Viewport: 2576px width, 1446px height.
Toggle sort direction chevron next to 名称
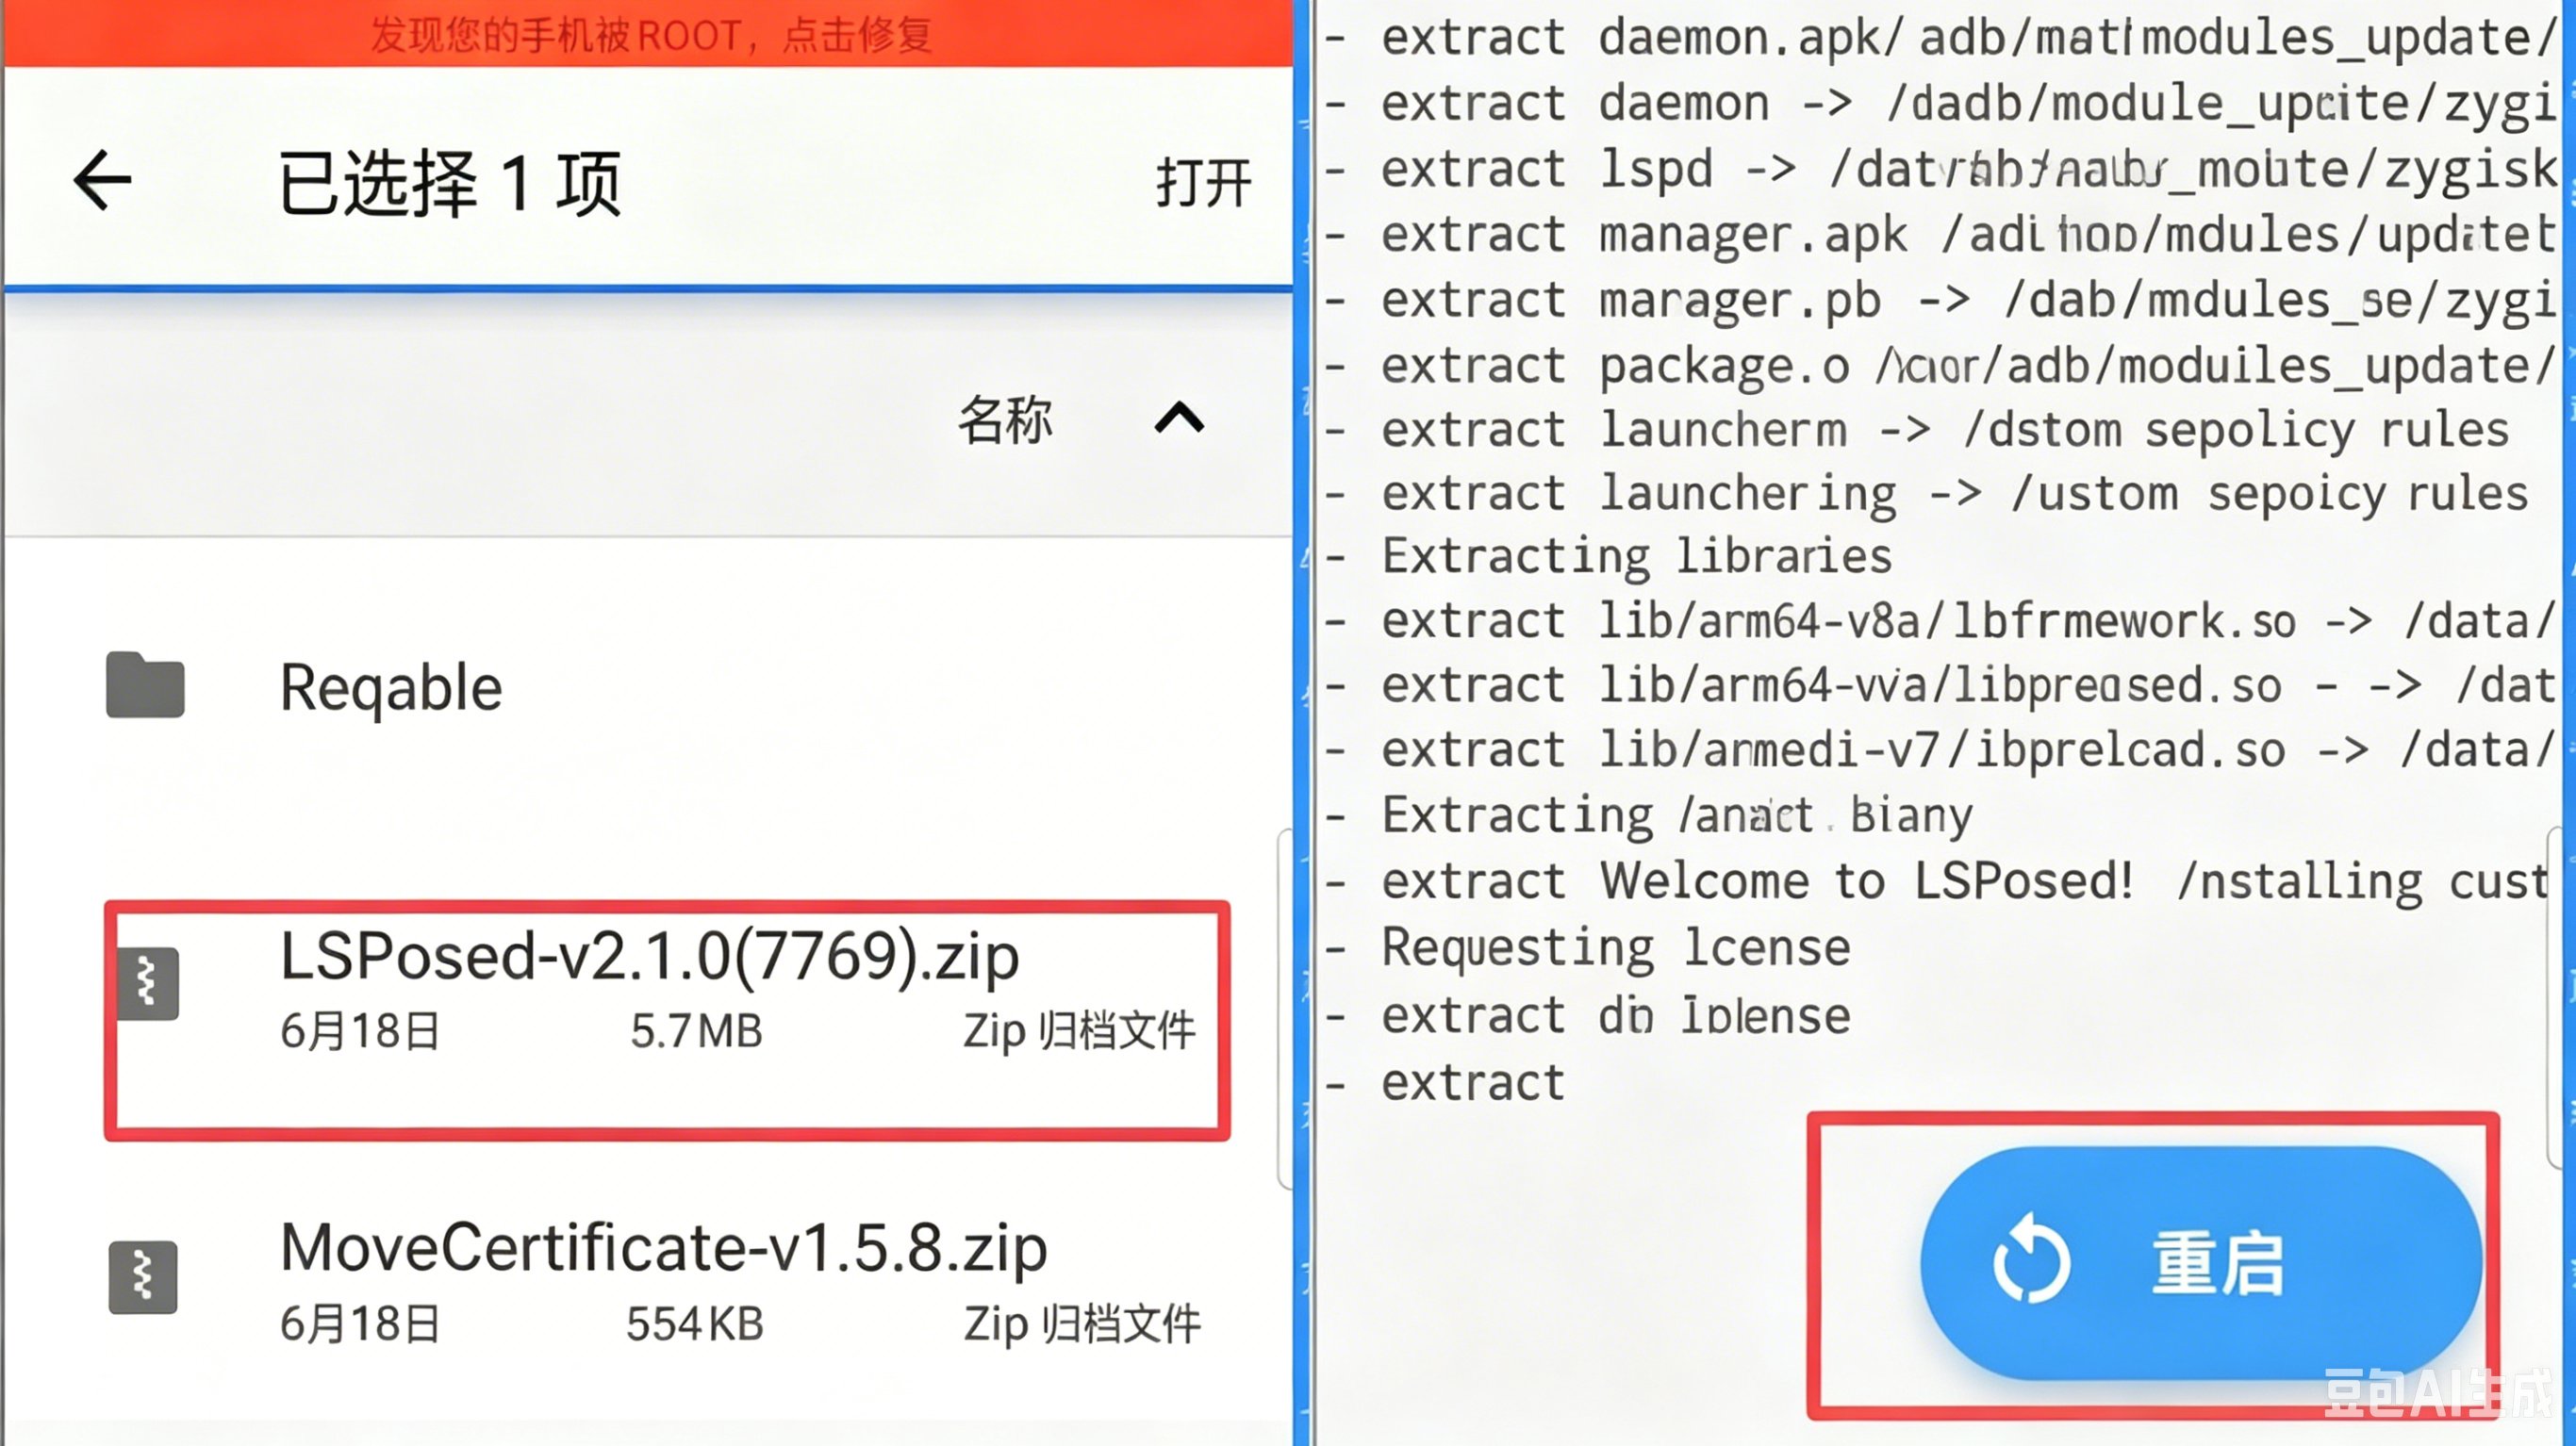click(1180, 417)
